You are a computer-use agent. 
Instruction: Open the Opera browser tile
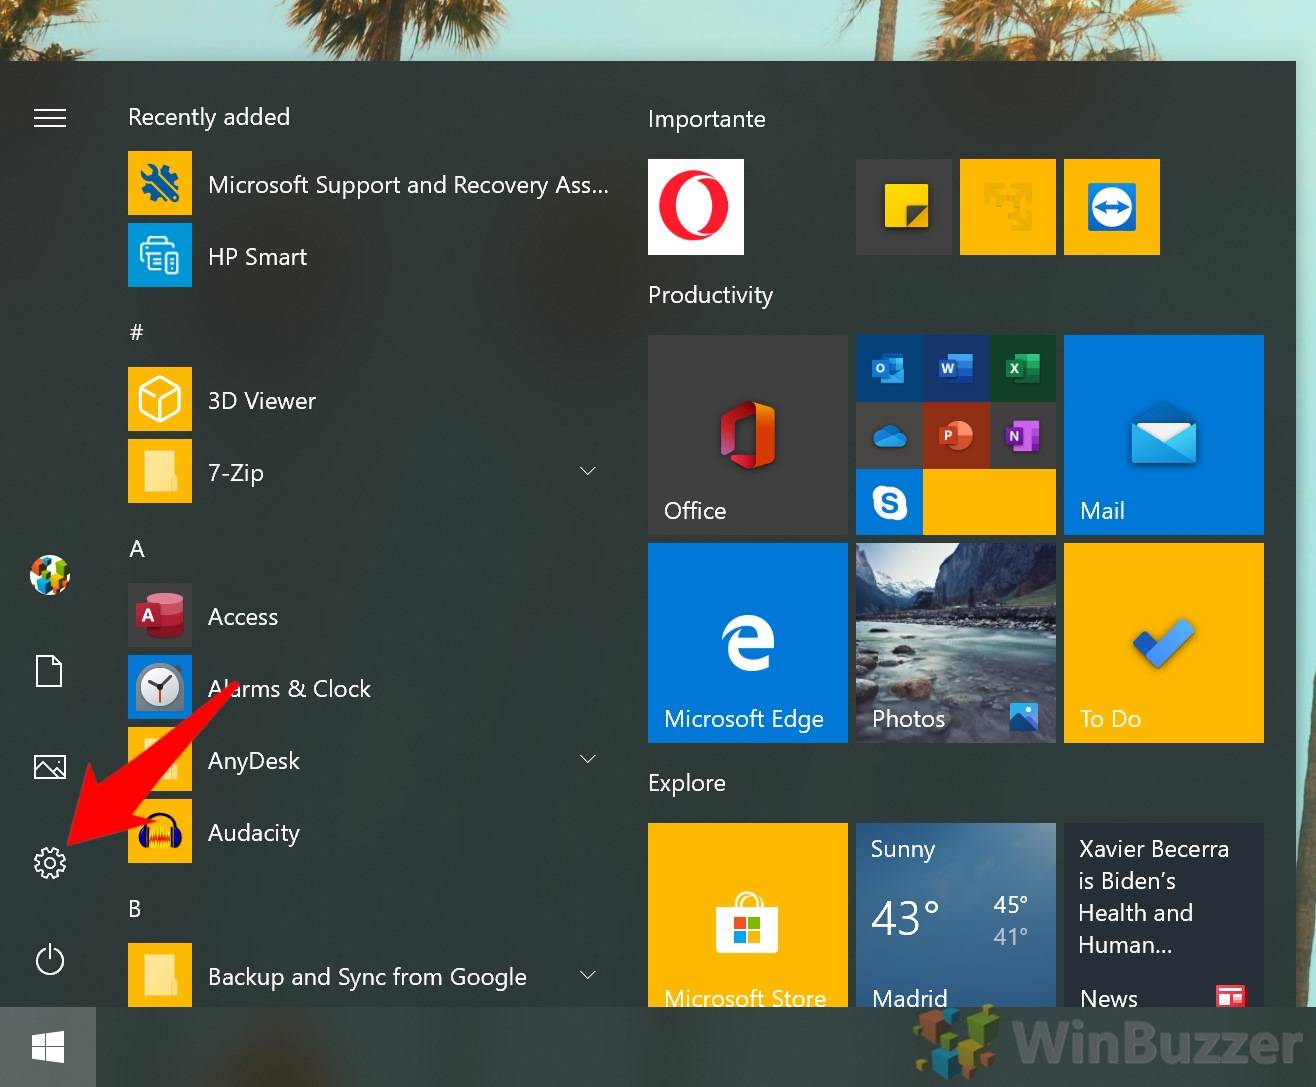click(696, 207)
